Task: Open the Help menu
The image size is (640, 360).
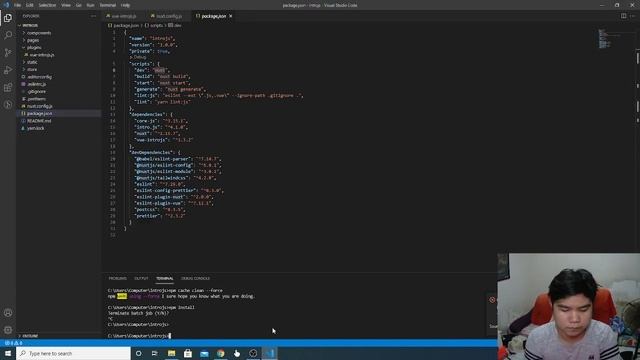Action: [x=125, y=5]
